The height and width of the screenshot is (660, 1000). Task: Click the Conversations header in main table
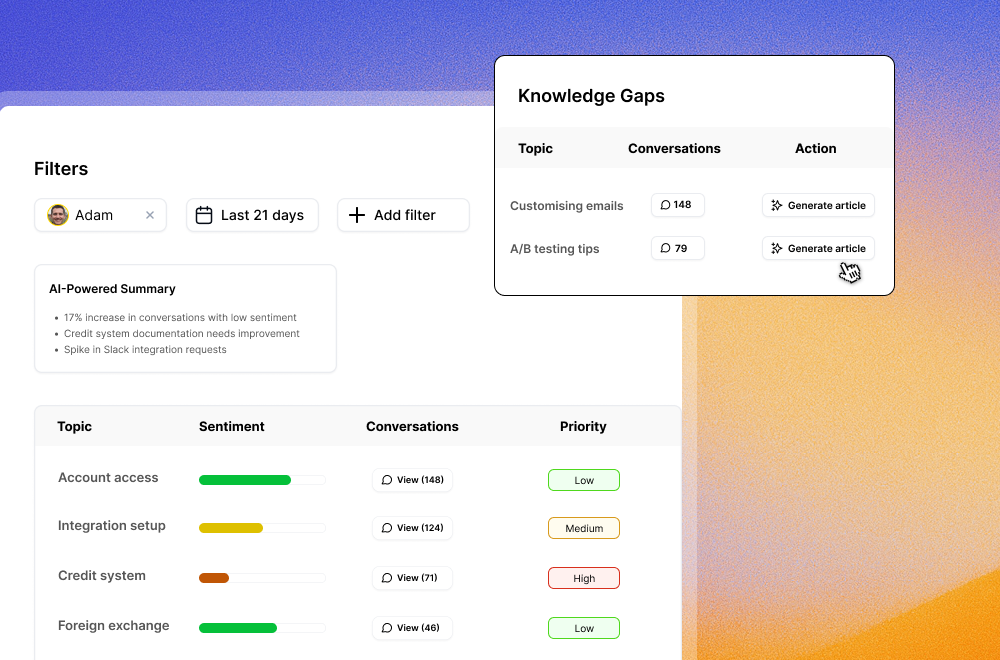[x=412, y=427]
